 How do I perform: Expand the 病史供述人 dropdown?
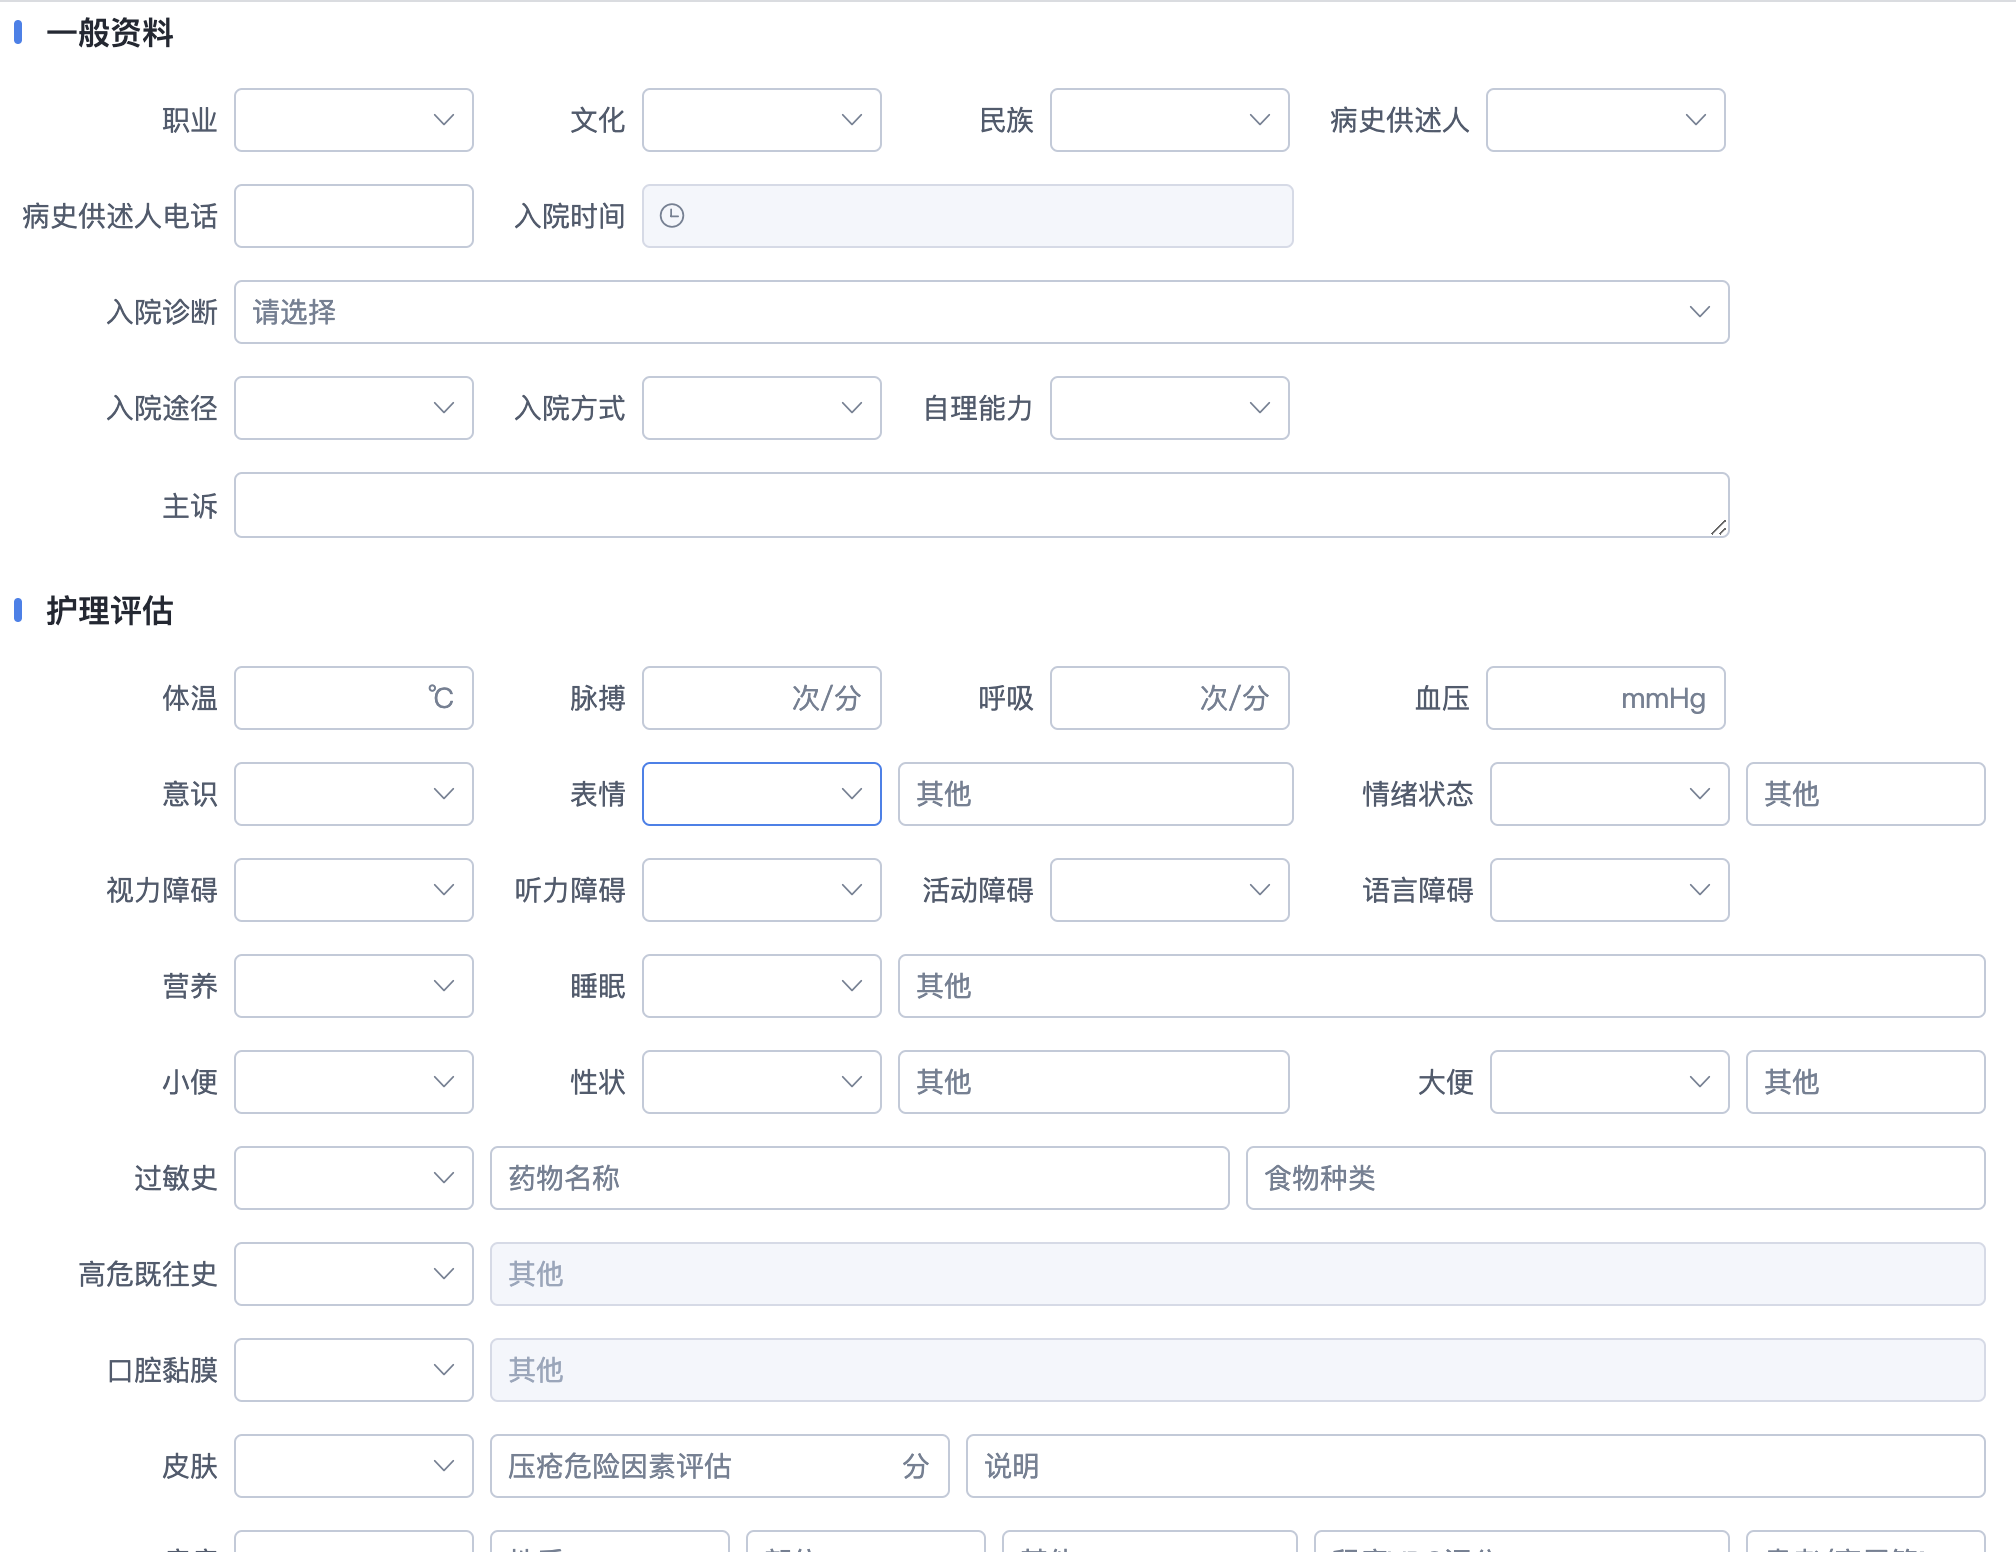click(x=1605, y=120)
